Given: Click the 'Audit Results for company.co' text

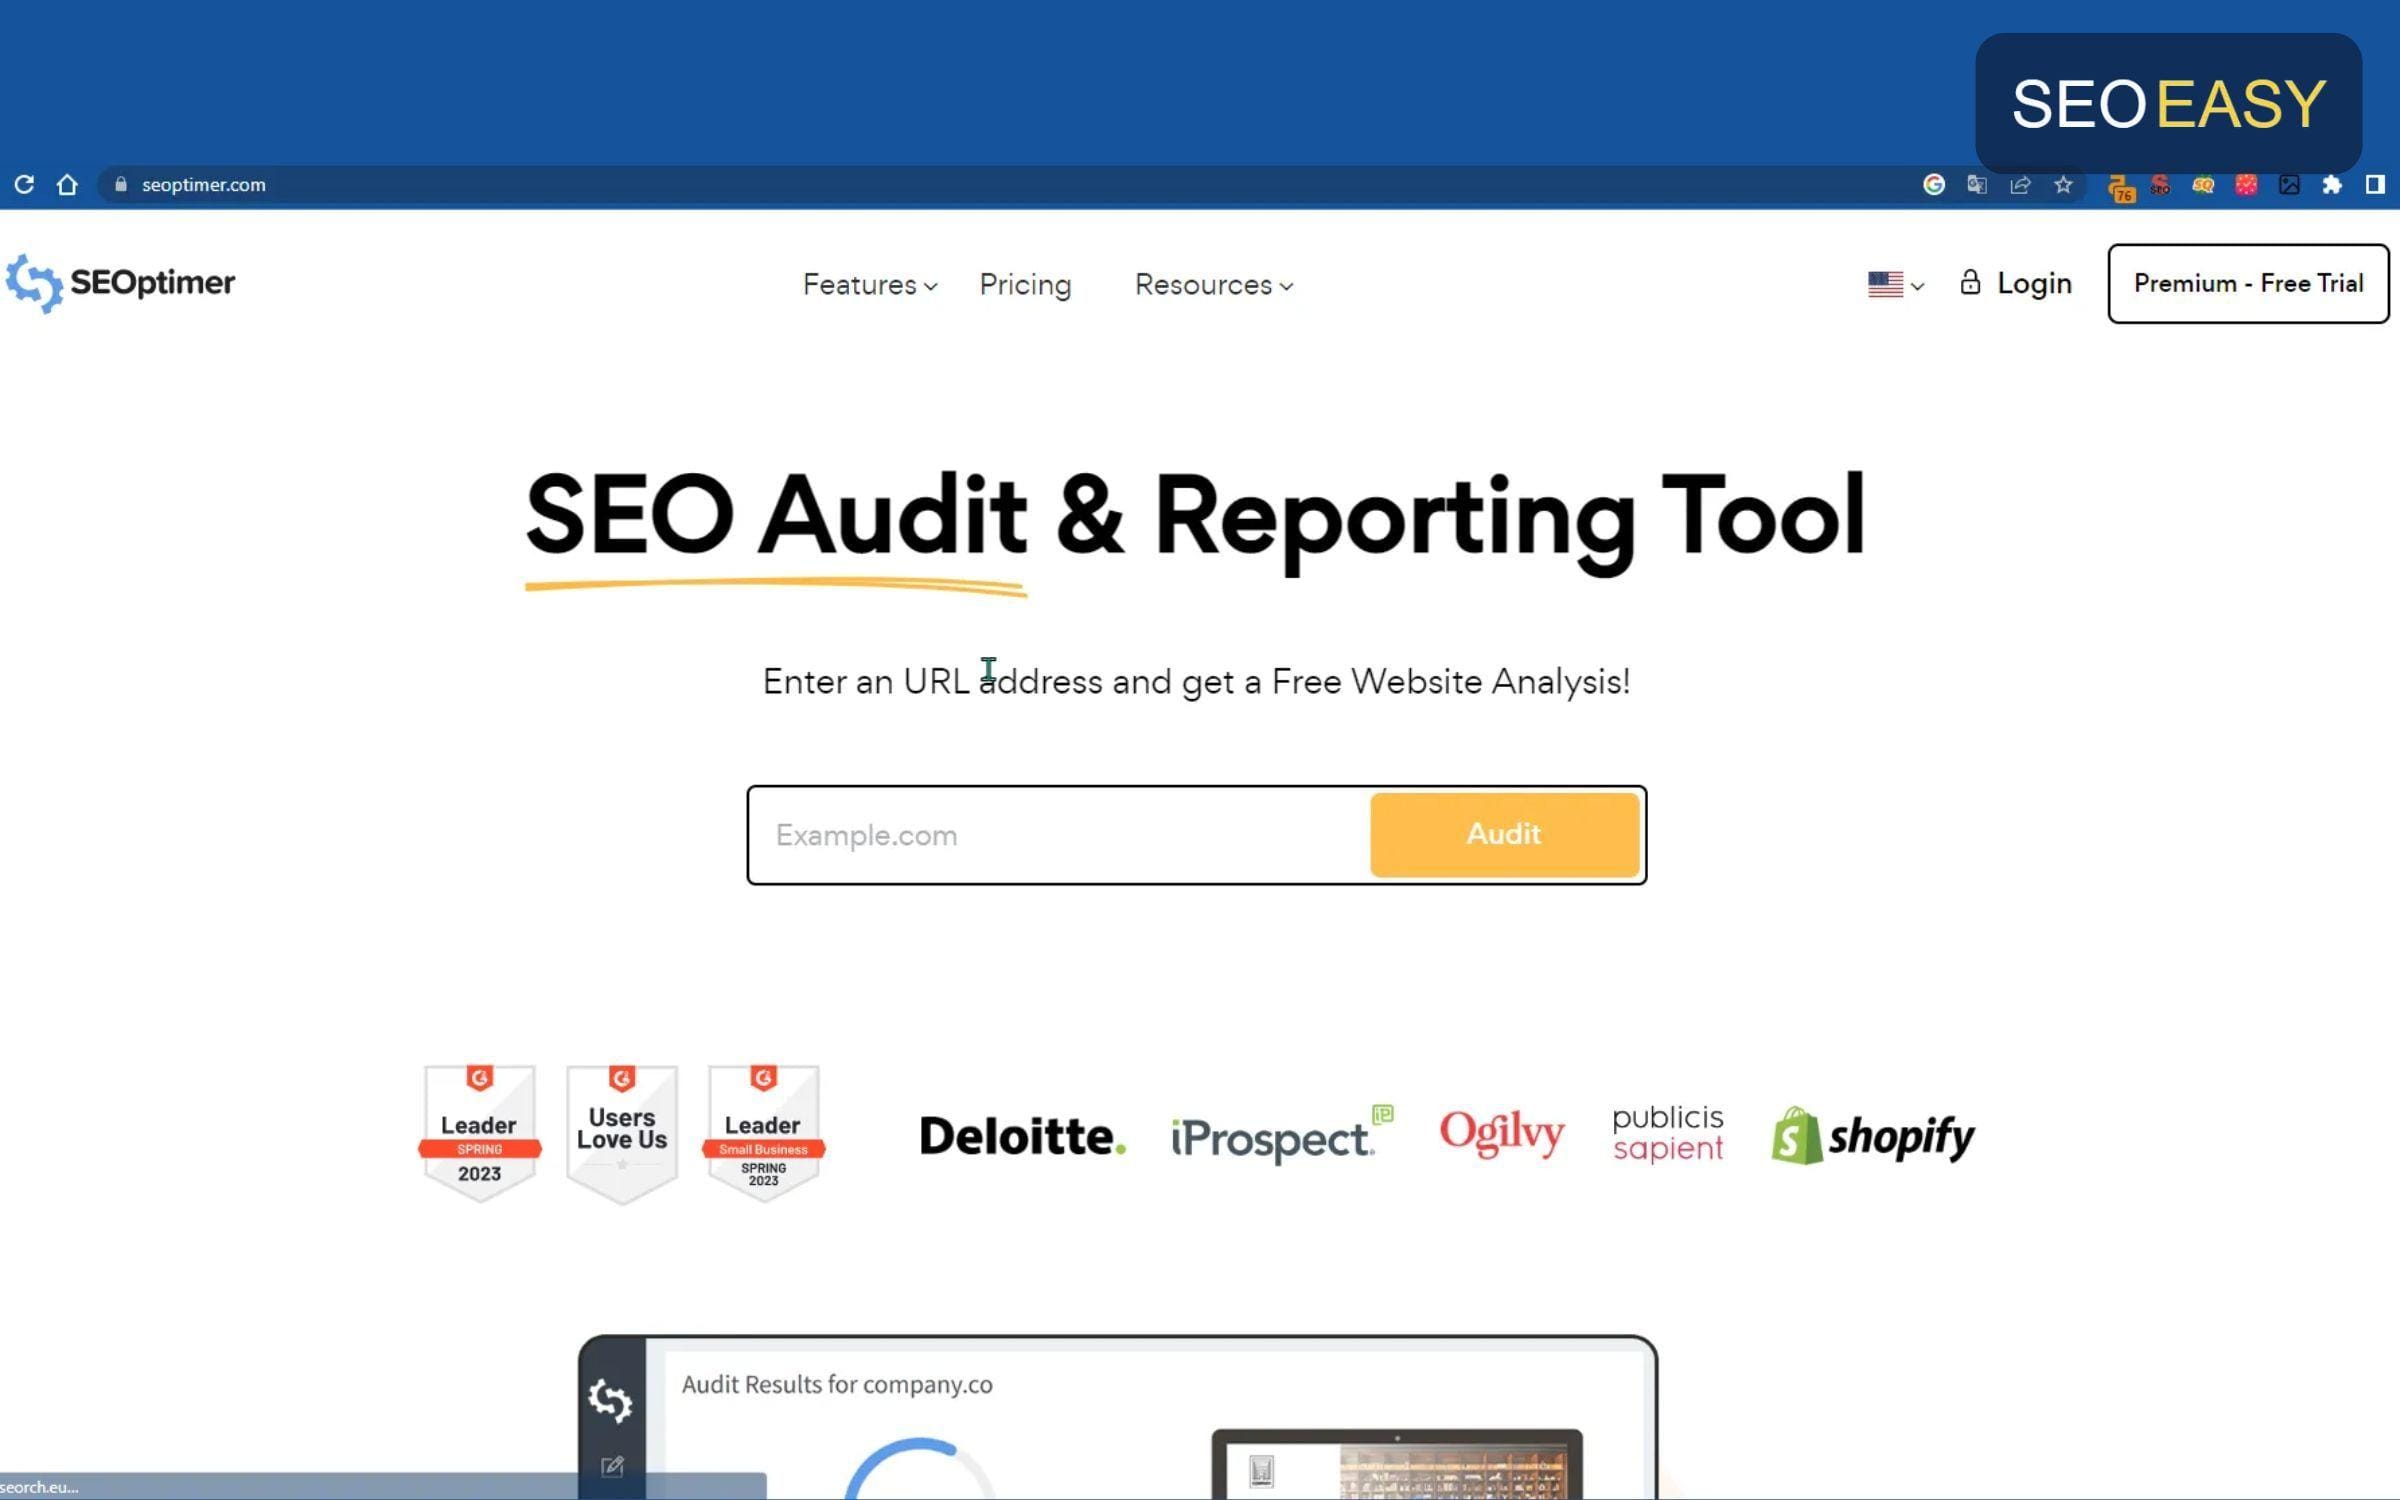Looking at the screenshot, I should click(x=837, y=1384).
